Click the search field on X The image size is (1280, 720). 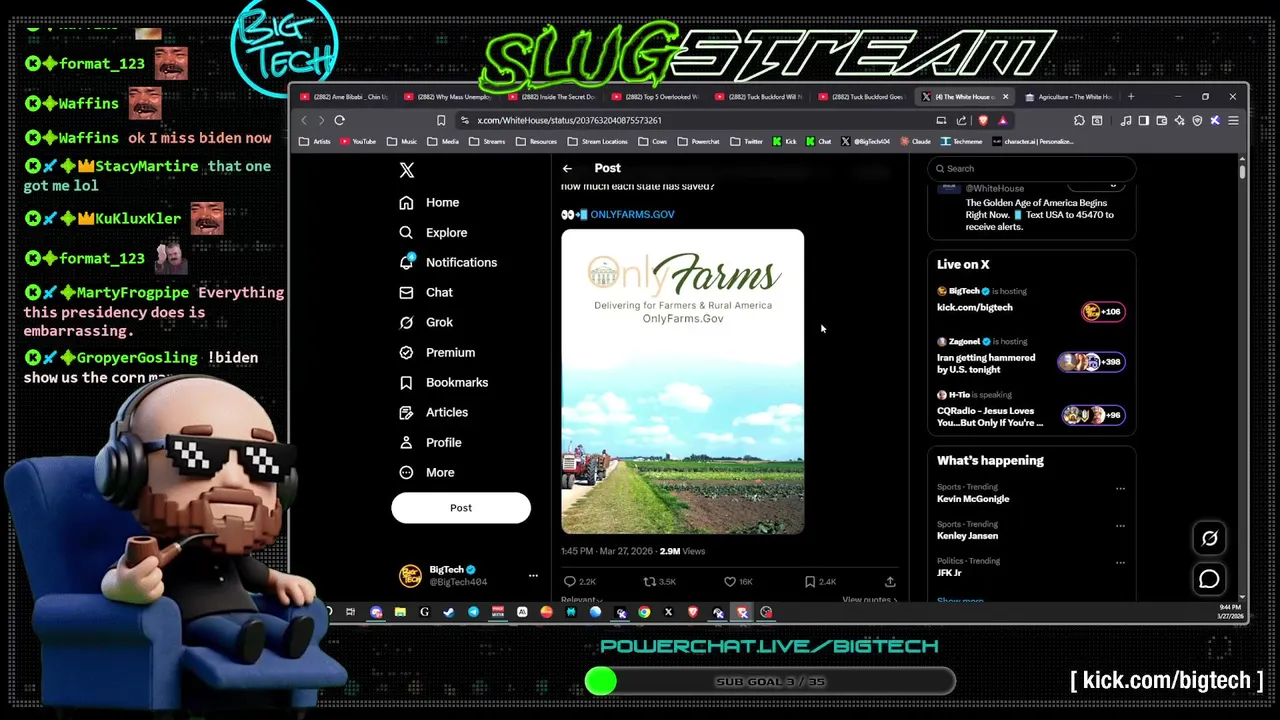click(x=1031, y=169)
